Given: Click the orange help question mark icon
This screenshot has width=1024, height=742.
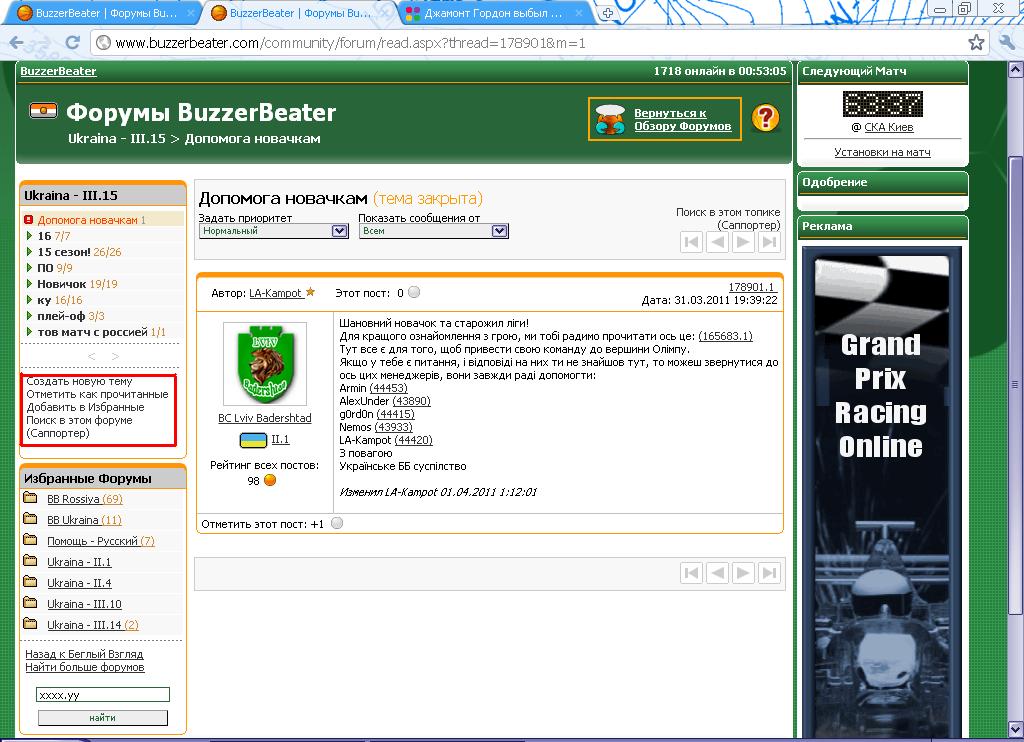Looking at the screenshot, I should 765,118.
